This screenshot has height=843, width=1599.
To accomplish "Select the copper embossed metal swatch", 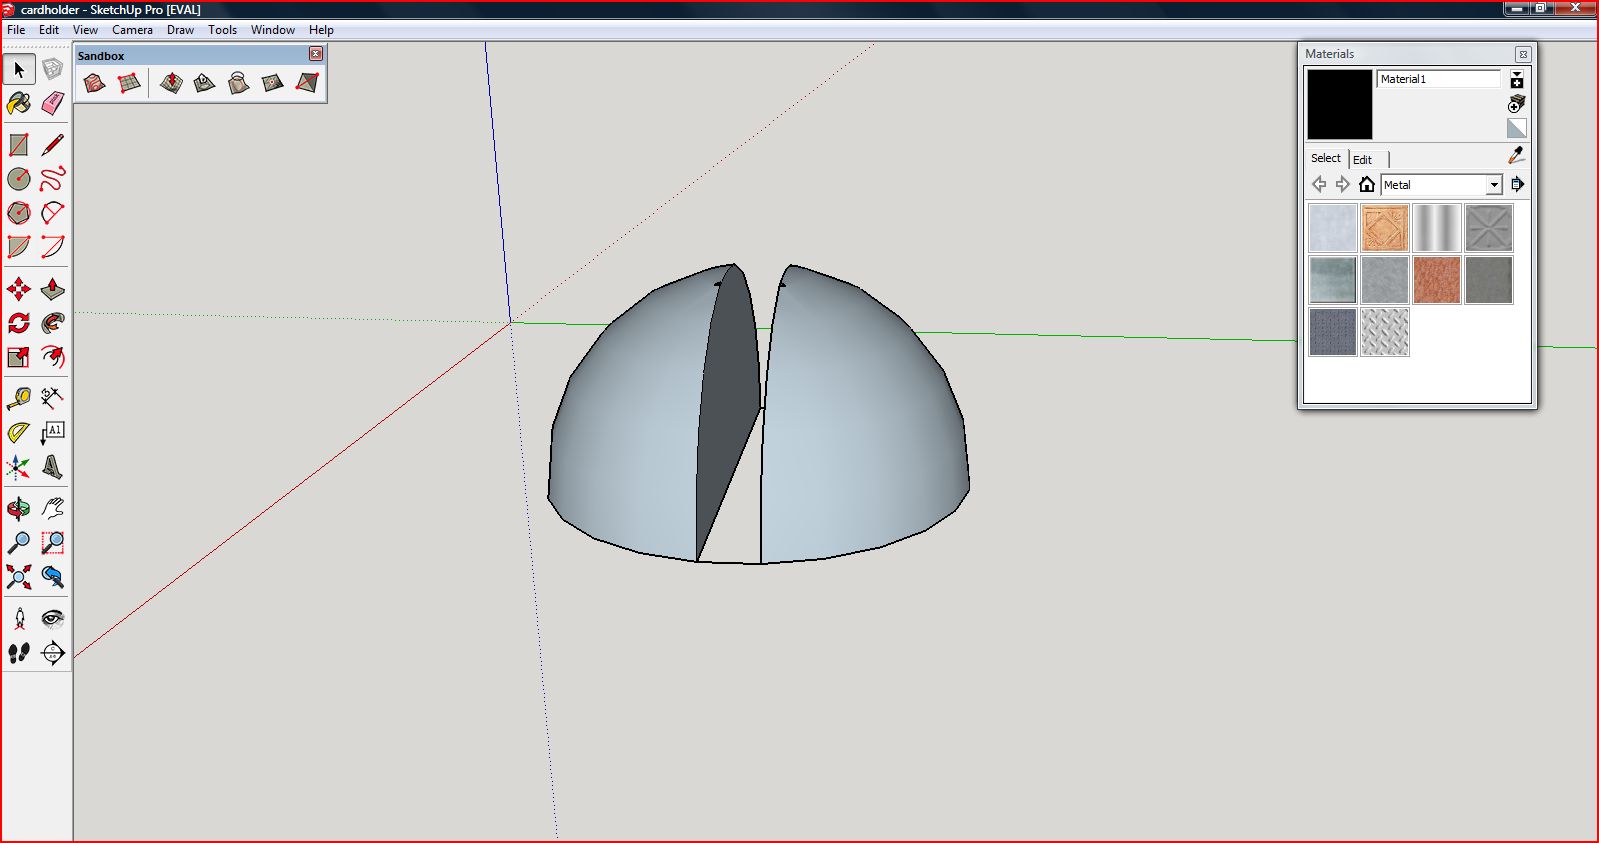I will [1385, 228].
